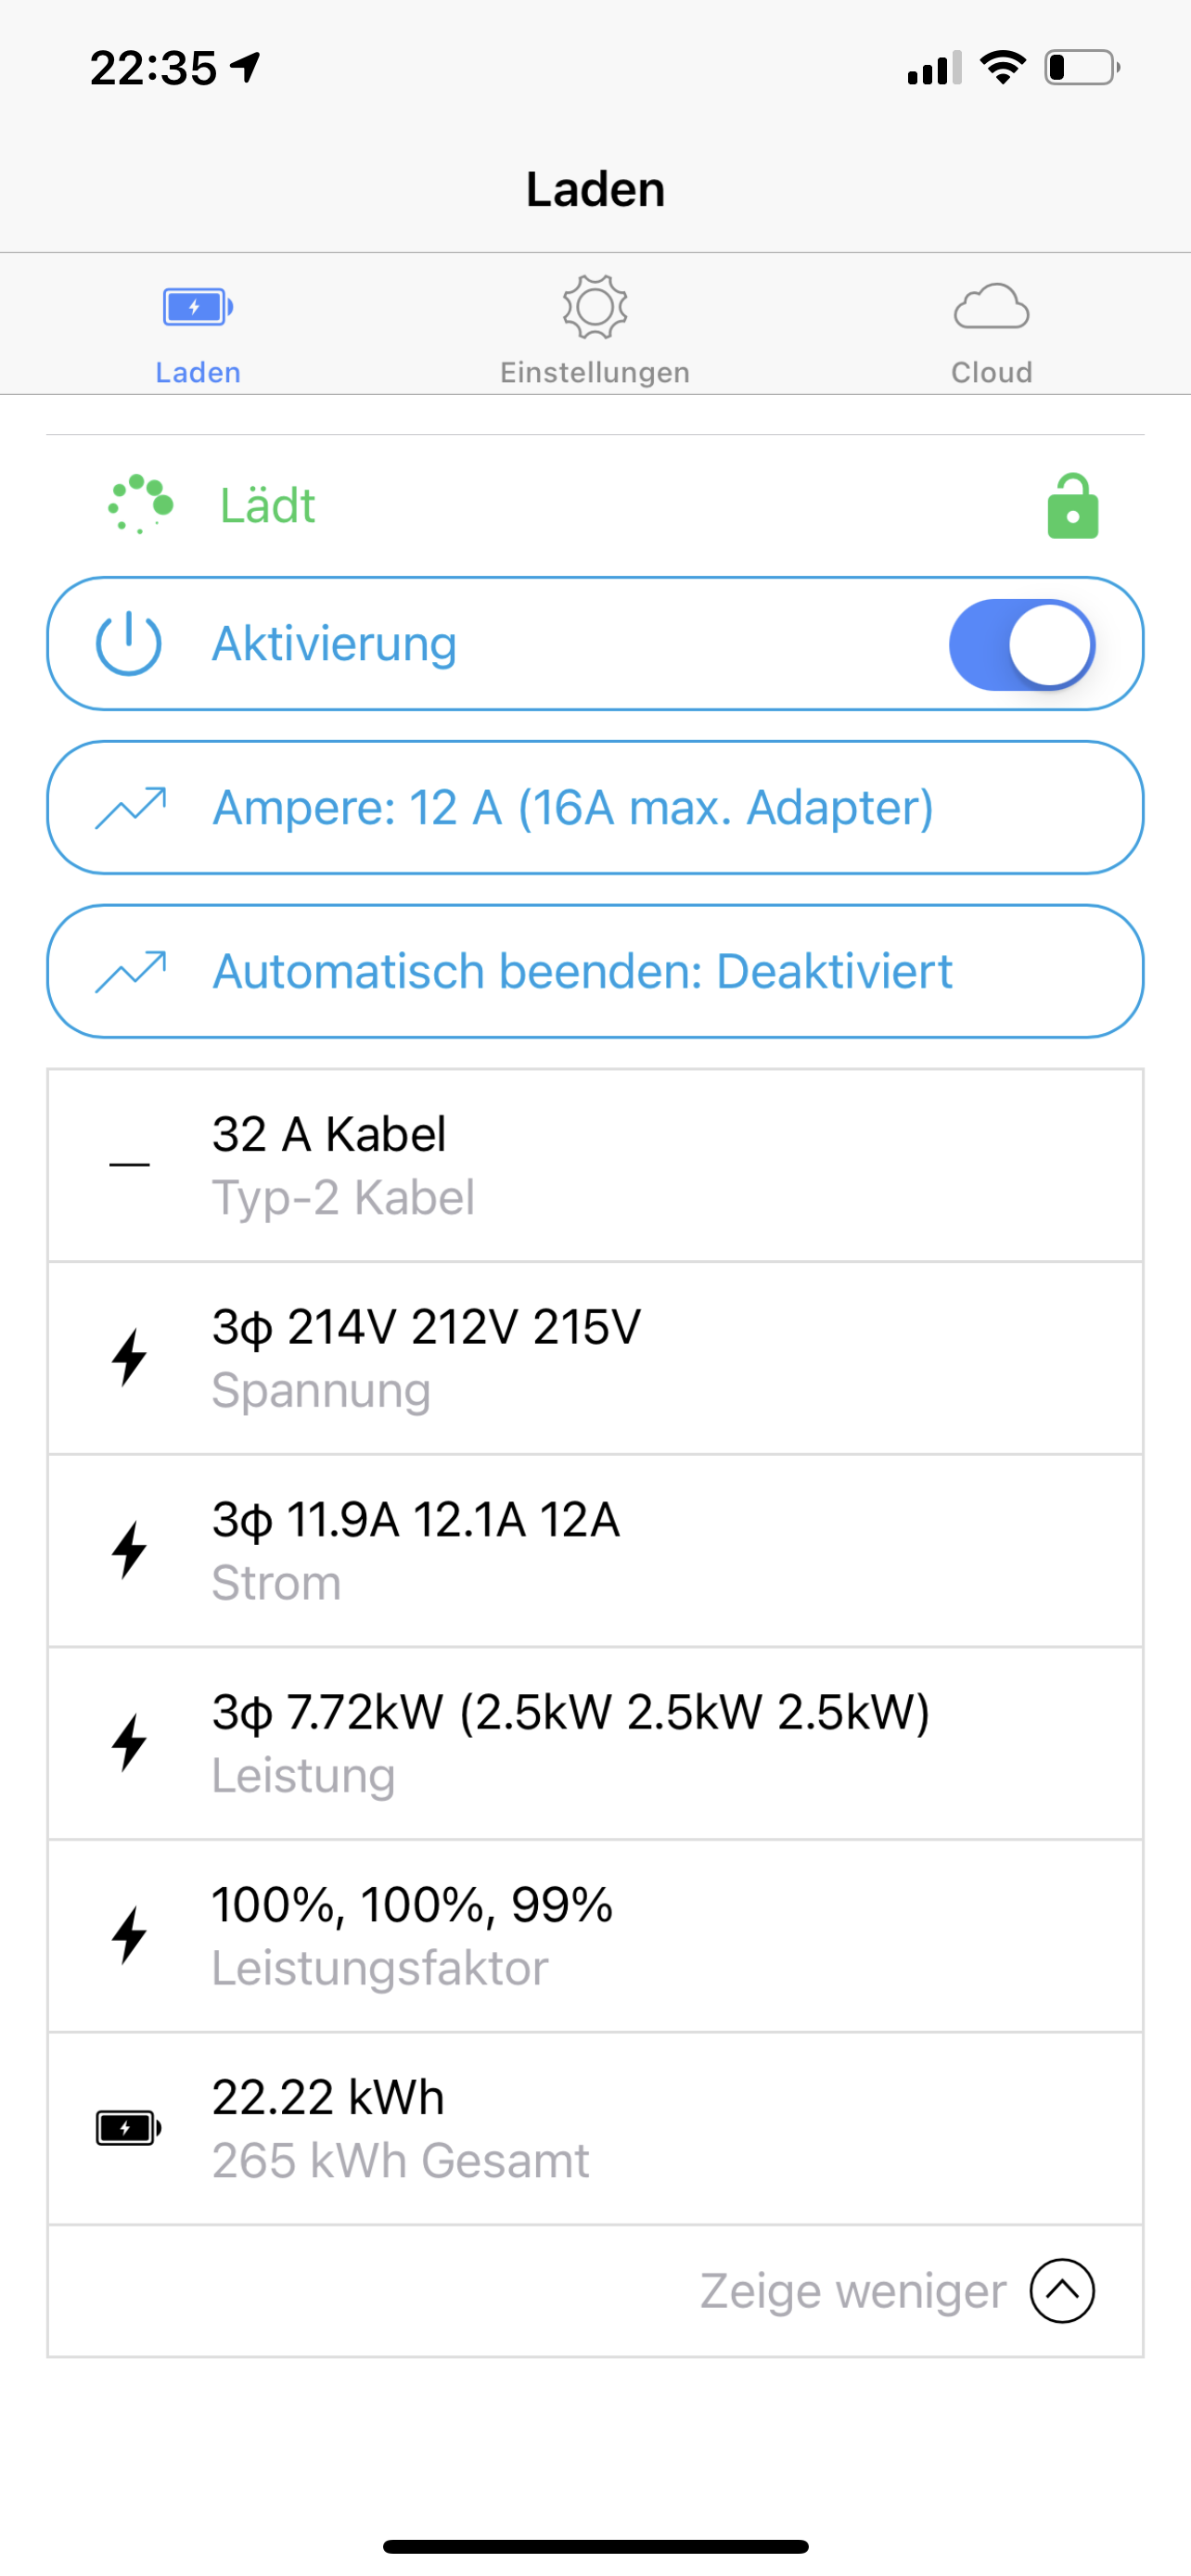
Task: Tap the lightning bolt beside Spannung
Action: [129, 1357]
